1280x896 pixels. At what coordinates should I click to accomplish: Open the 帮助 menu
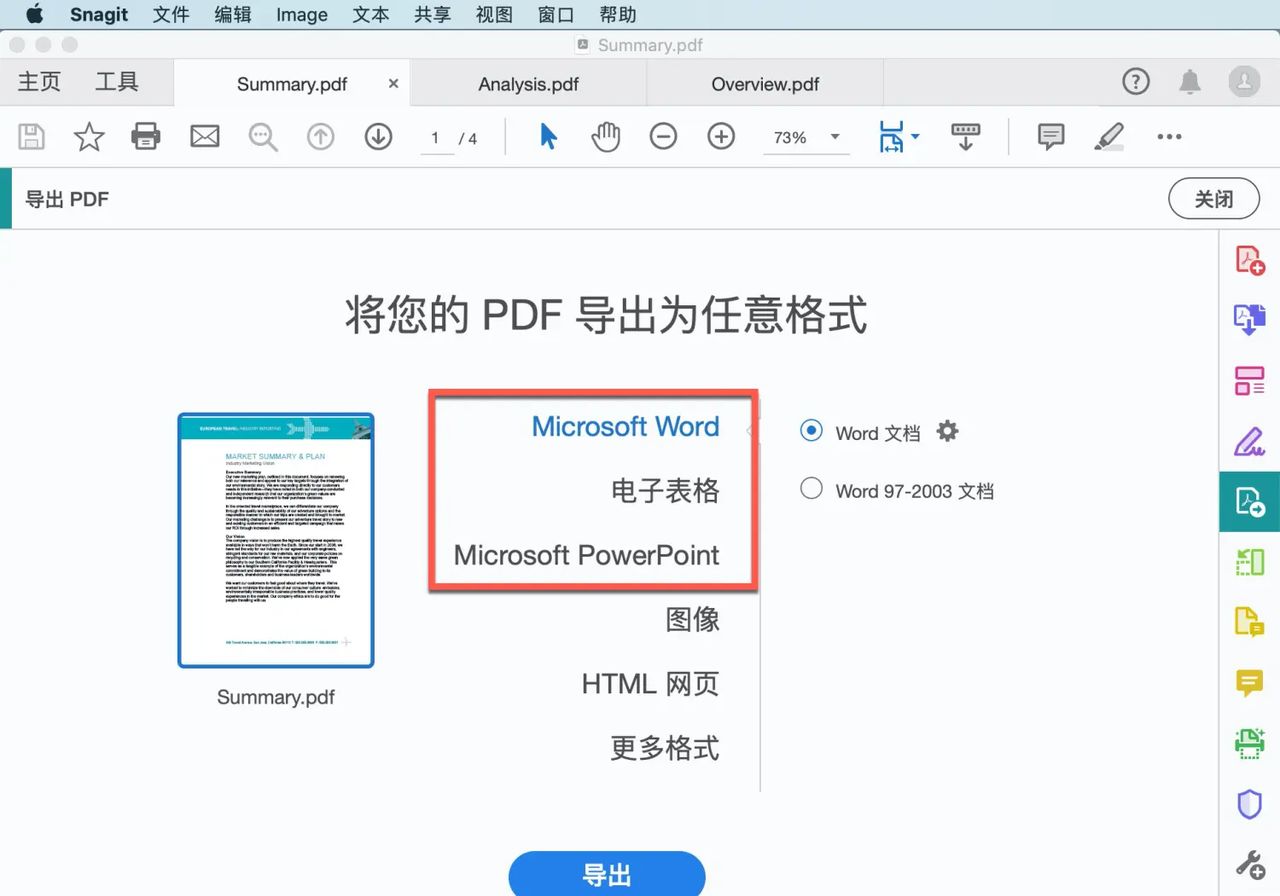pos(617,14)
